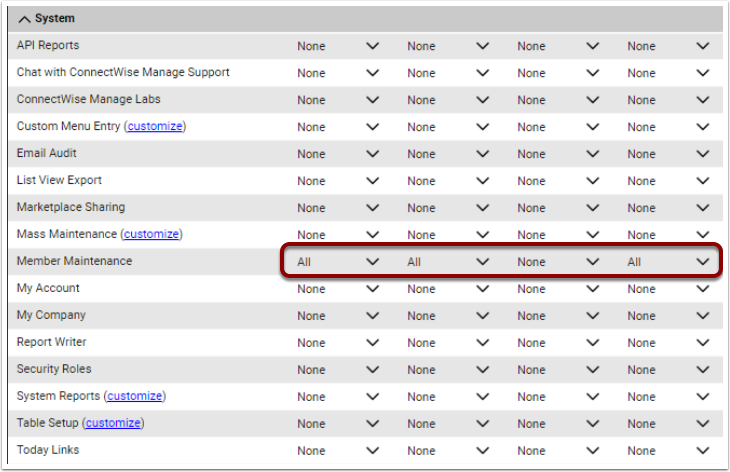Open the second-column dropdown for Report Writer
730x472 pixels.
(x=448, y=343)
